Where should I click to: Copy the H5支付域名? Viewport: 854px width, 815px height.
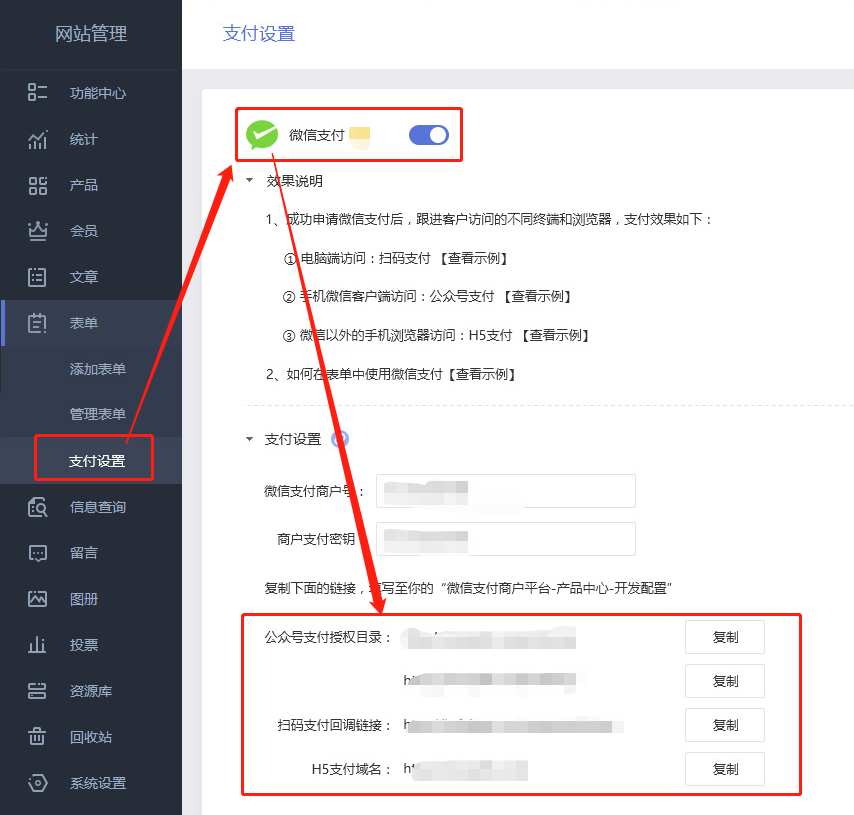pyautogui.click(x=724, y=769)
